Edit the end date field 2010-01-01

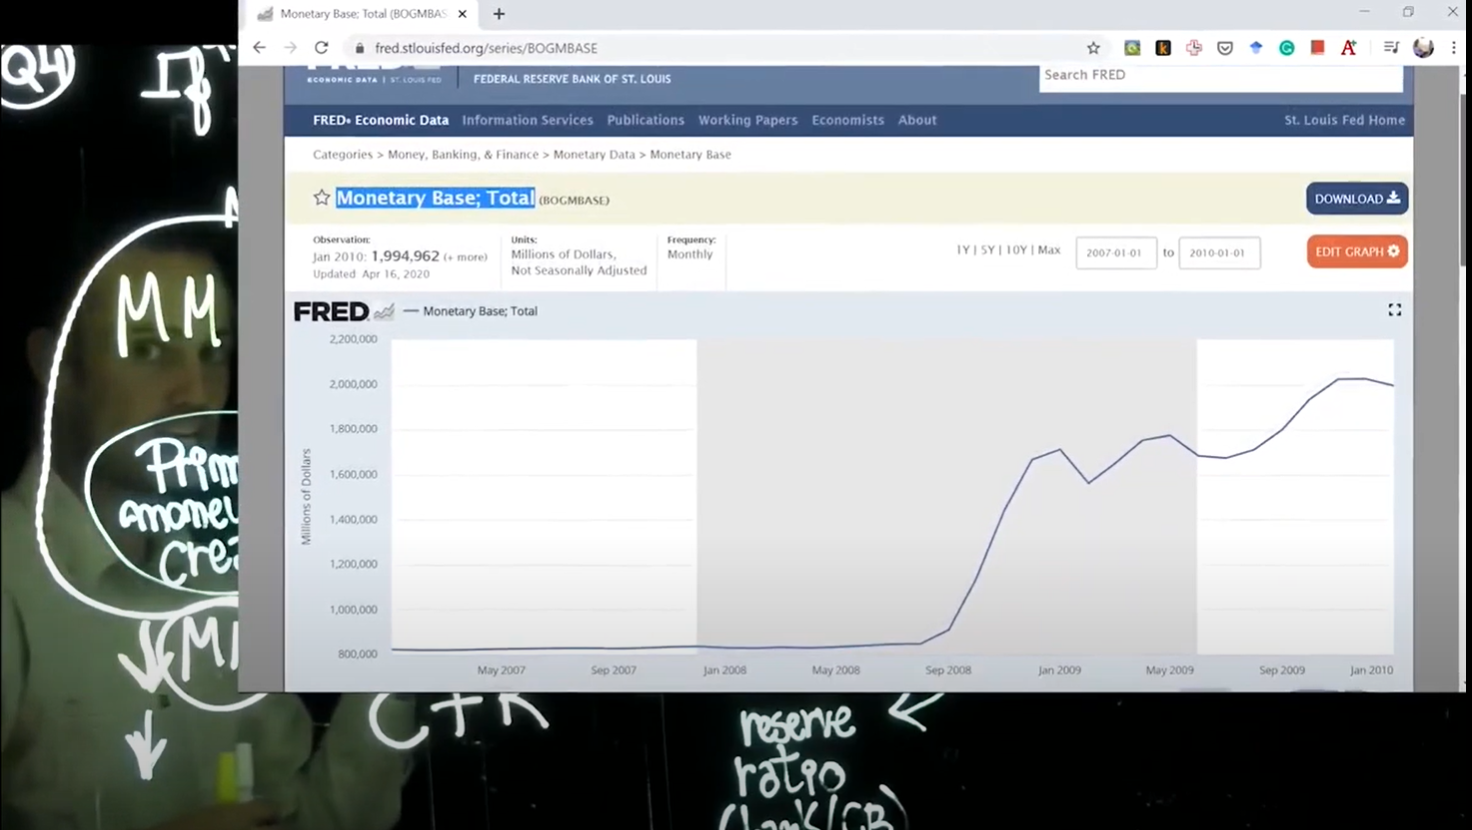click(1219, 253)
